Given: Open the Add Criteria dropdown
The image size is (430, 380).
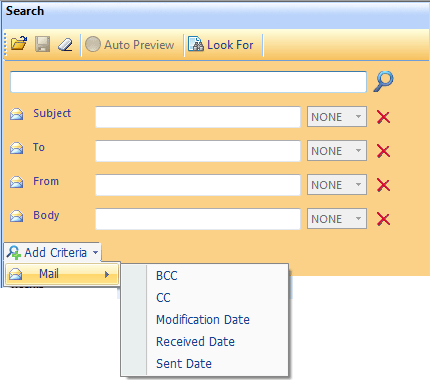Looking at the screenshot, I should coord(53,252).
